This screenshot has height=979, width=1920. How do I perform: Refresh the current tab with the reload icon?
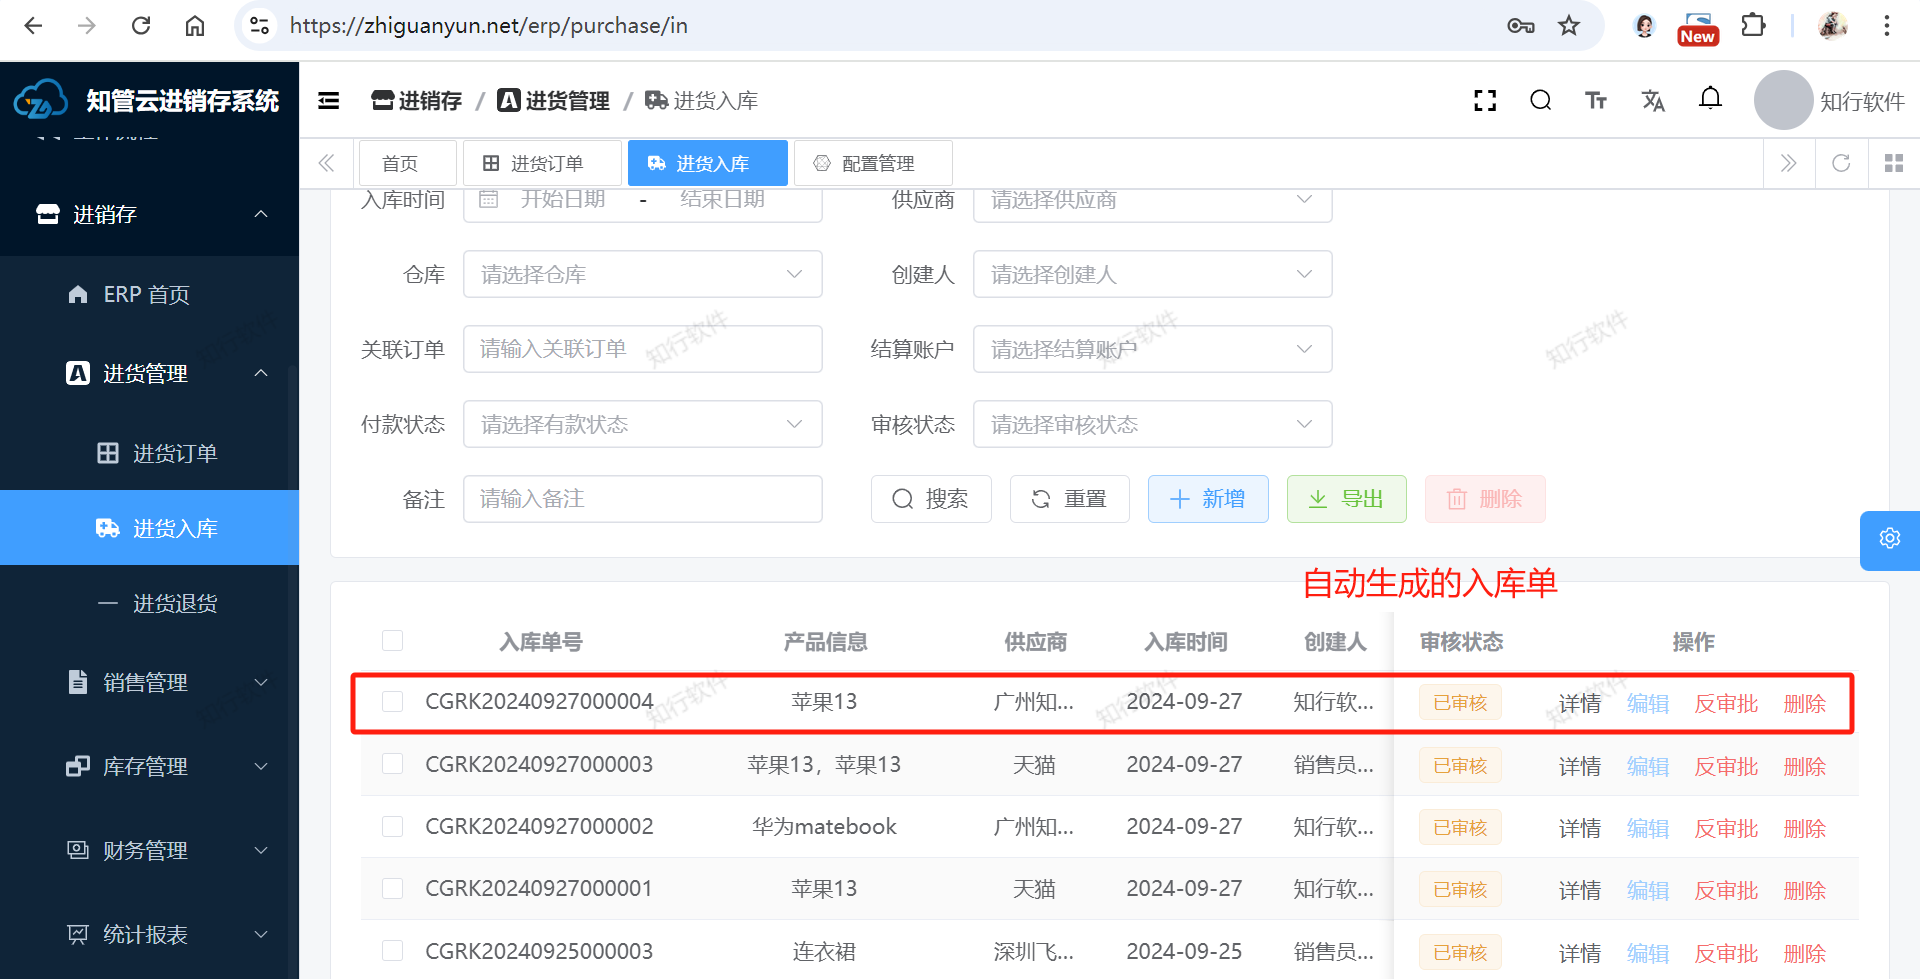[1841, 163]
